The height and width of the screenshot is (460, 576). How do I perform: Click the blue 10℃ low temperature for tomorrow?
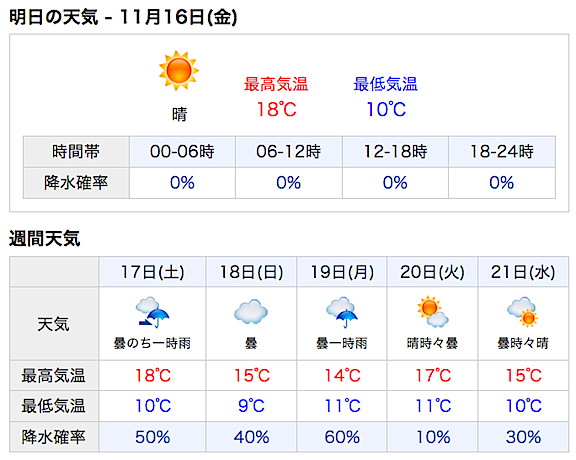[x=386, y=109]
